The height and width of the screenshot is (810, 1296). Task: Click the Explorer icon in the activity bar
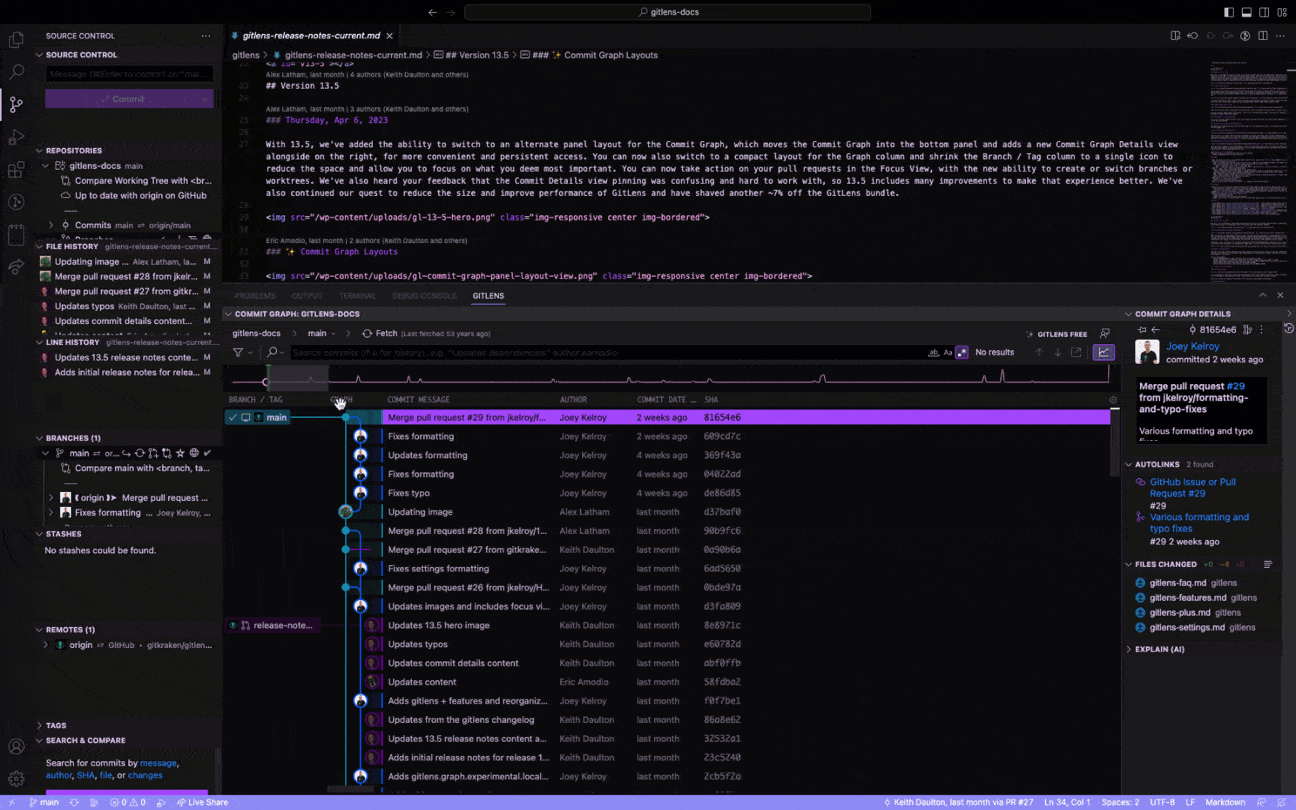coord(16,38)
